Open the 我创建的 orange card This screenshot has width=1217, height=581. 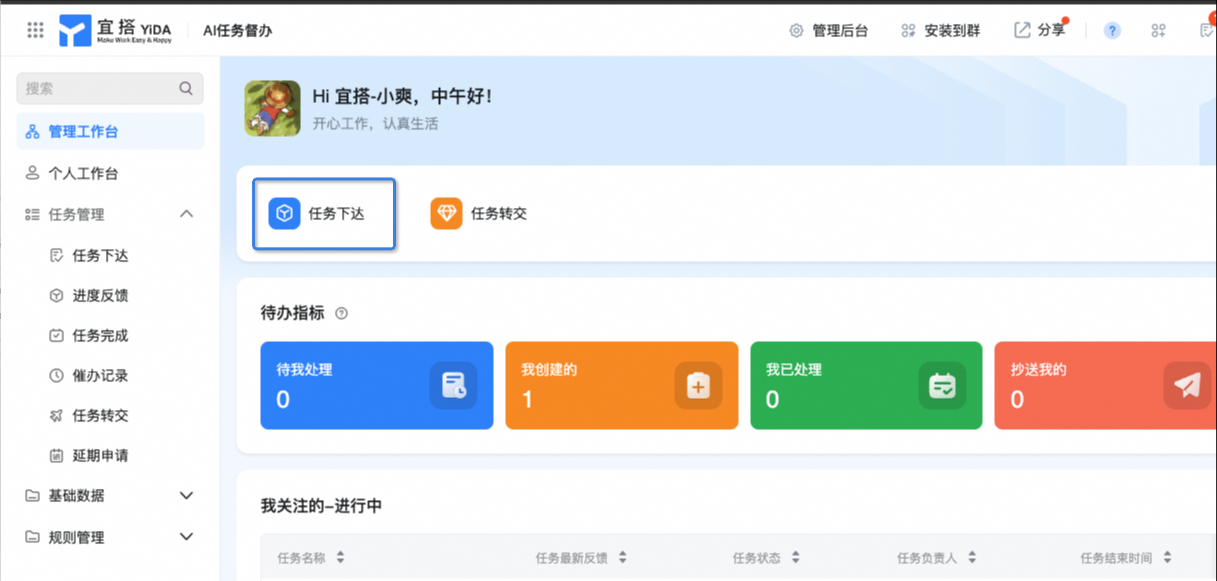pos(622,386)
